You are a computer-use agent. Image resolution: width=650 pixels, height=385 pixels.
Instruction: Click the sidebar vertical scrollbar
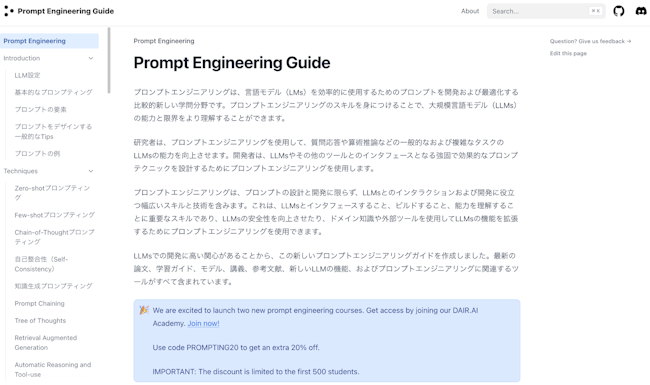(x=109, y=61)
